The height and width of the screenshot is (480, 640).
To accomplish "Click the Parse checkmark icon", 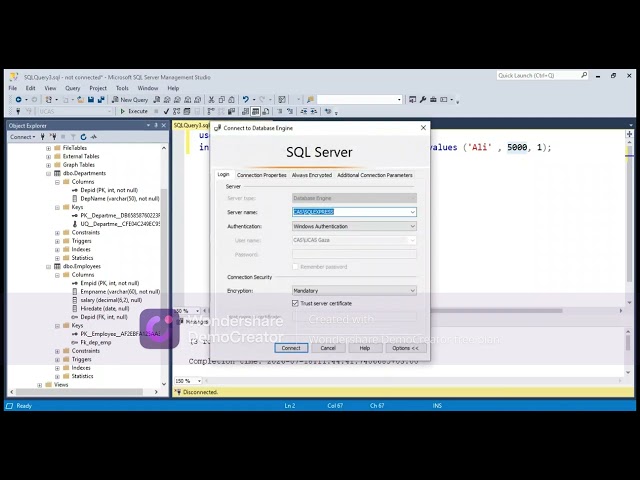I will tap(166, 111).
